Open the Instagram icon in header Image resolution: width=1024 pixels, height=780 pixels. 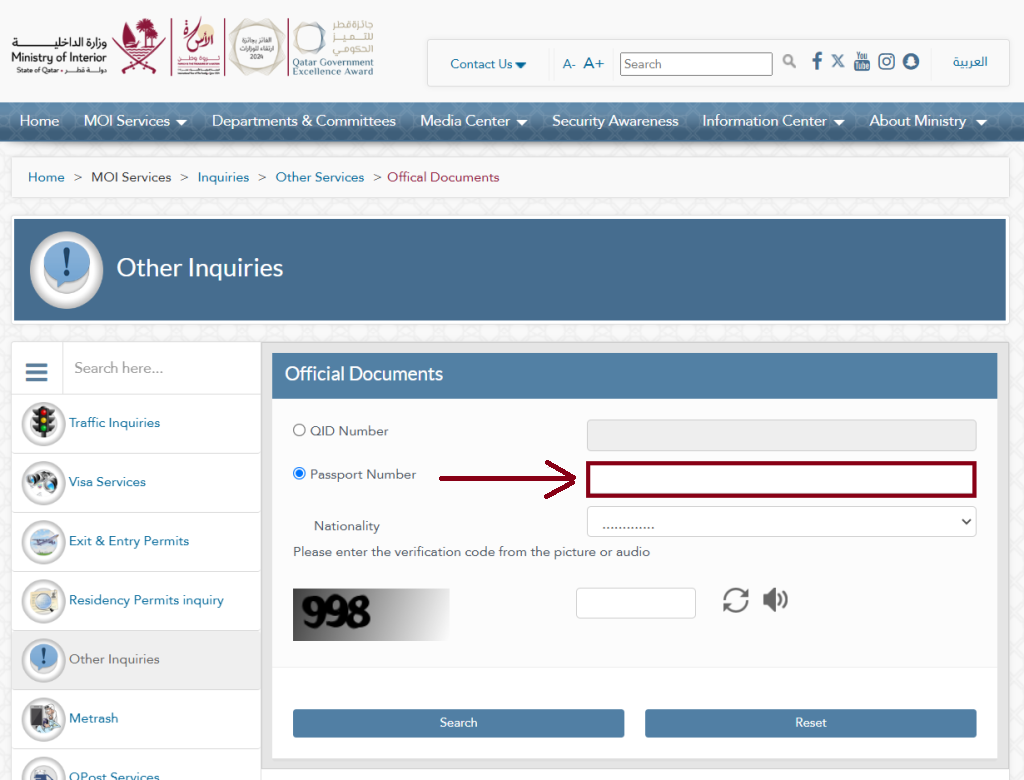pos(886,62)
